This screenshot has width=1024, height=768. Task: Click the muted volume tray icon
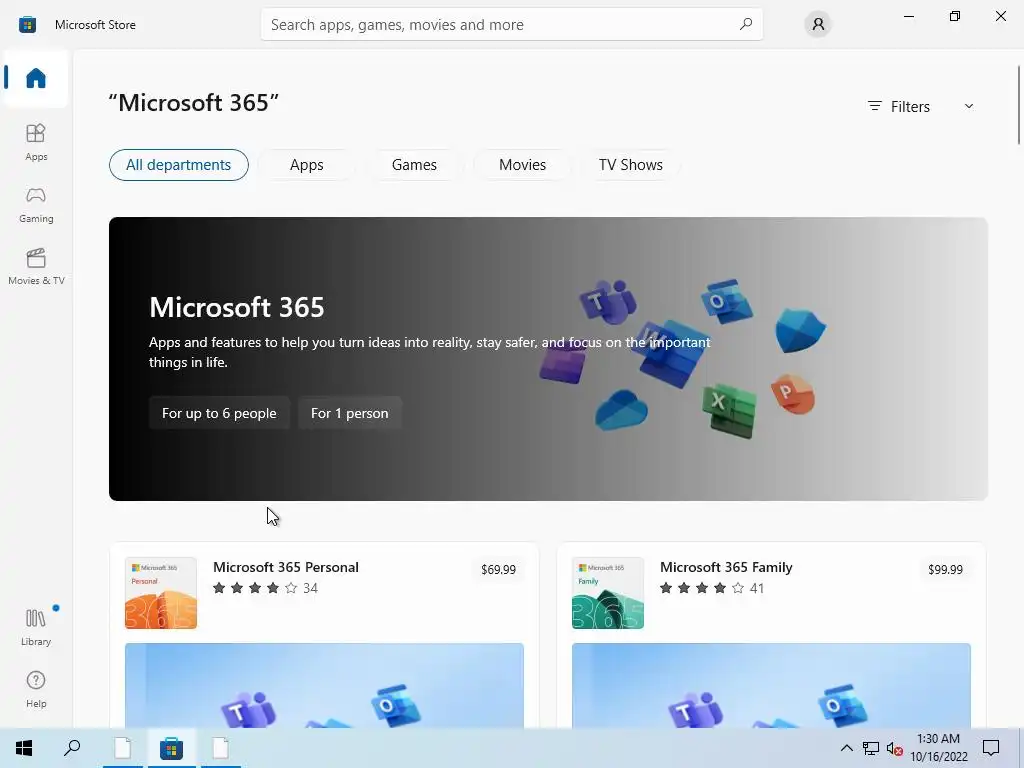tap(895, 748)
